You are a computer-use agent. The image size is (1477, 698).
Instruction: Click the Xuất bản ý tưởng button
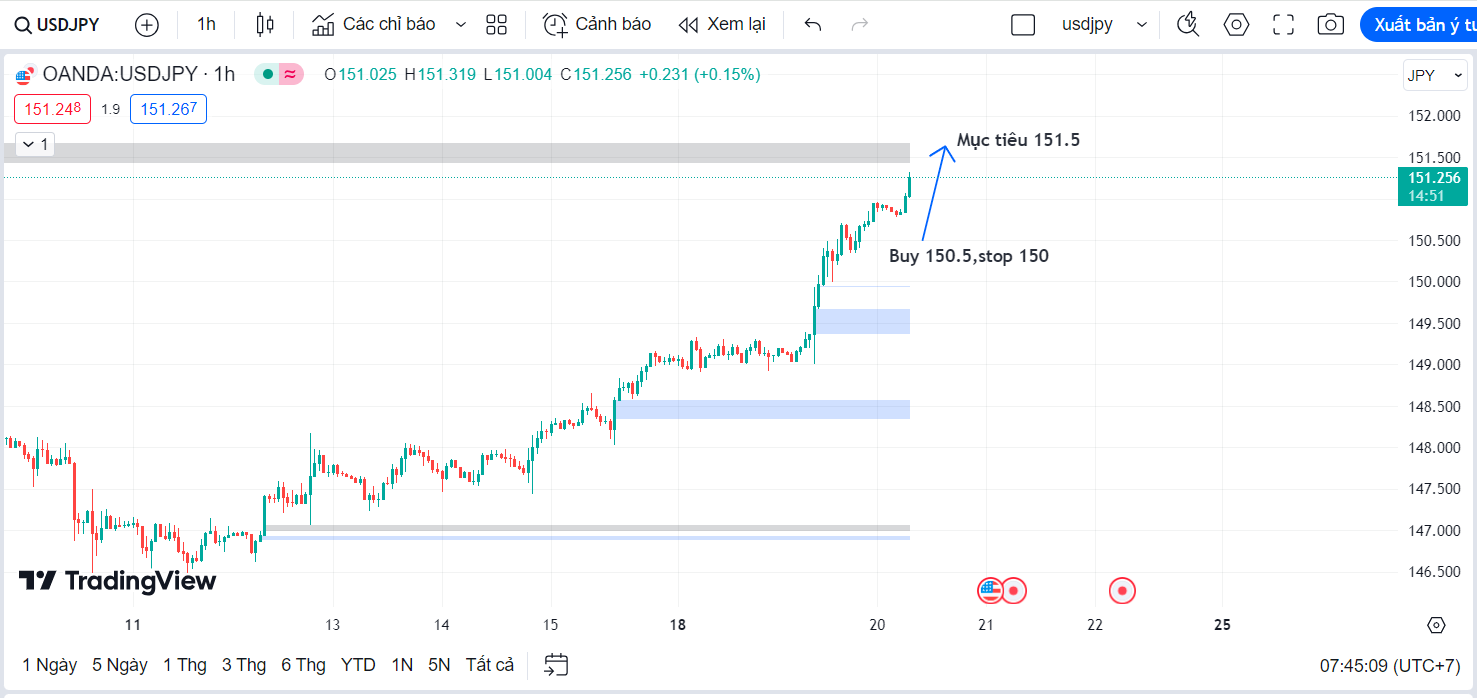(1422, 25)
